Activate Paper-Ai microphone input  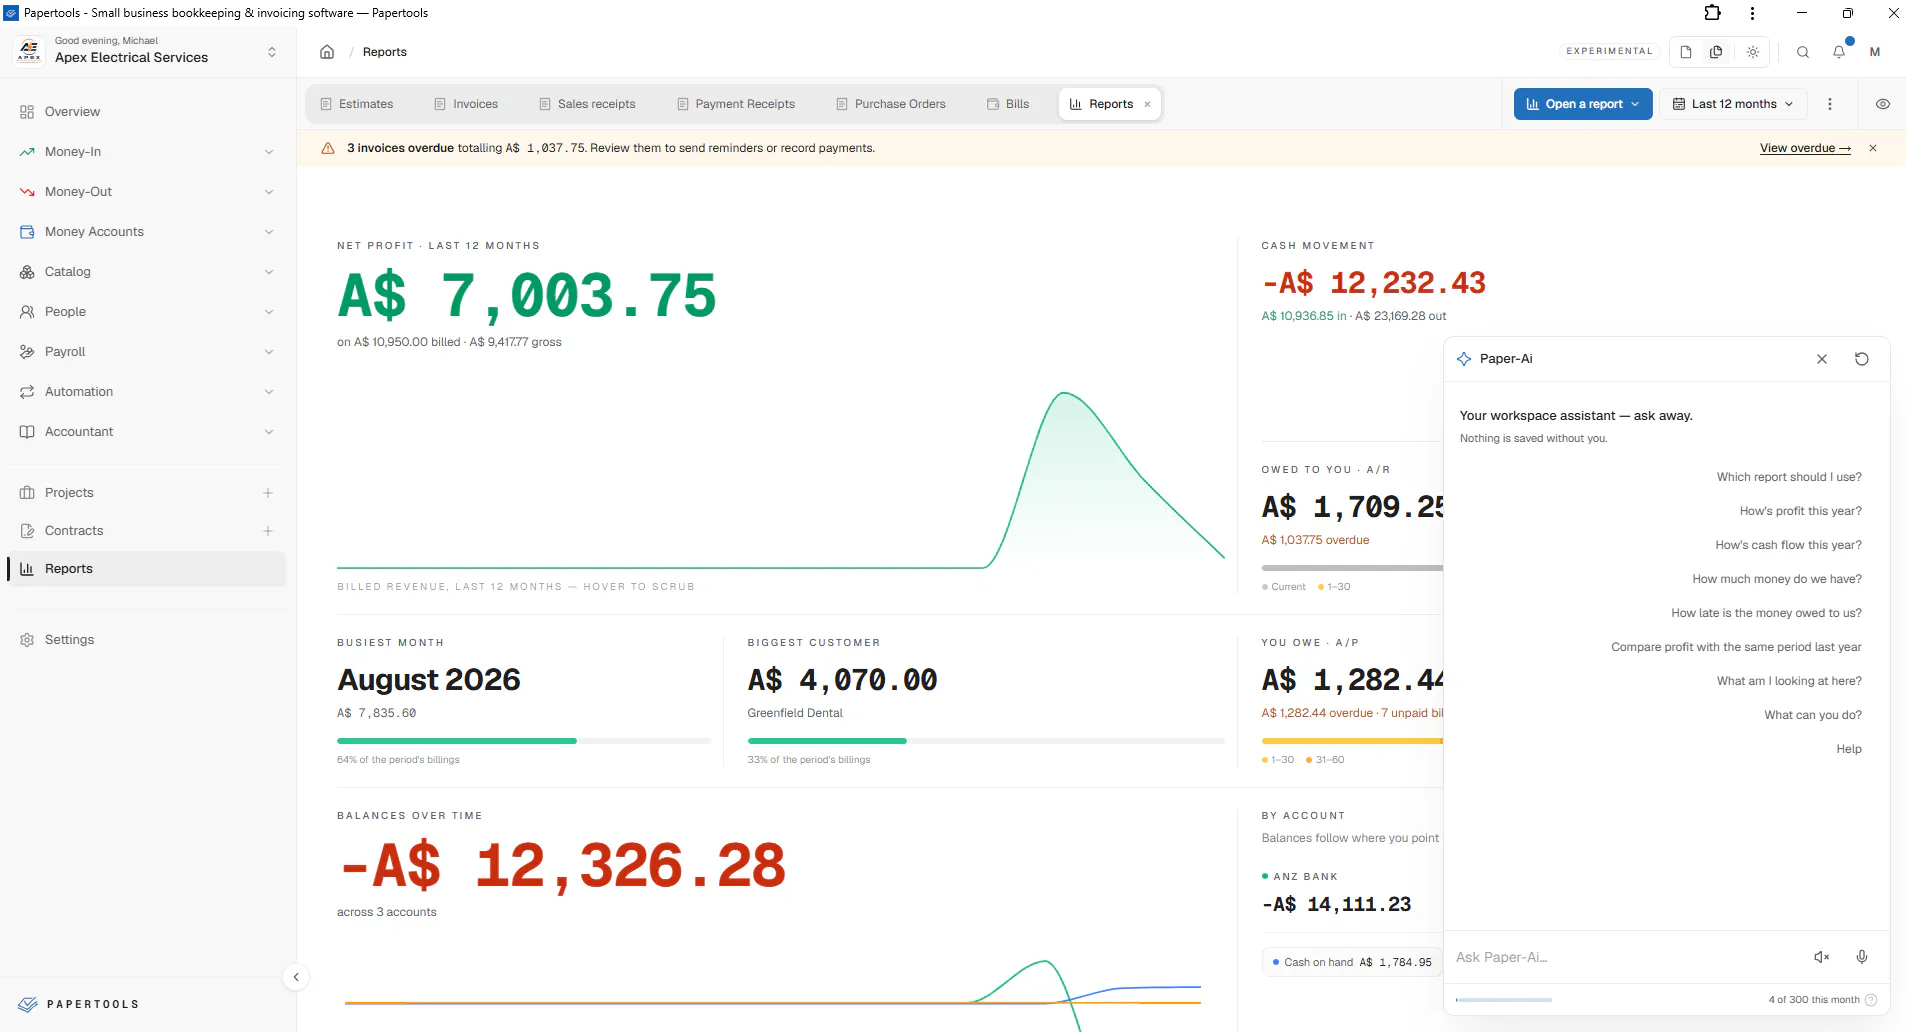(x=1862, y=957)
